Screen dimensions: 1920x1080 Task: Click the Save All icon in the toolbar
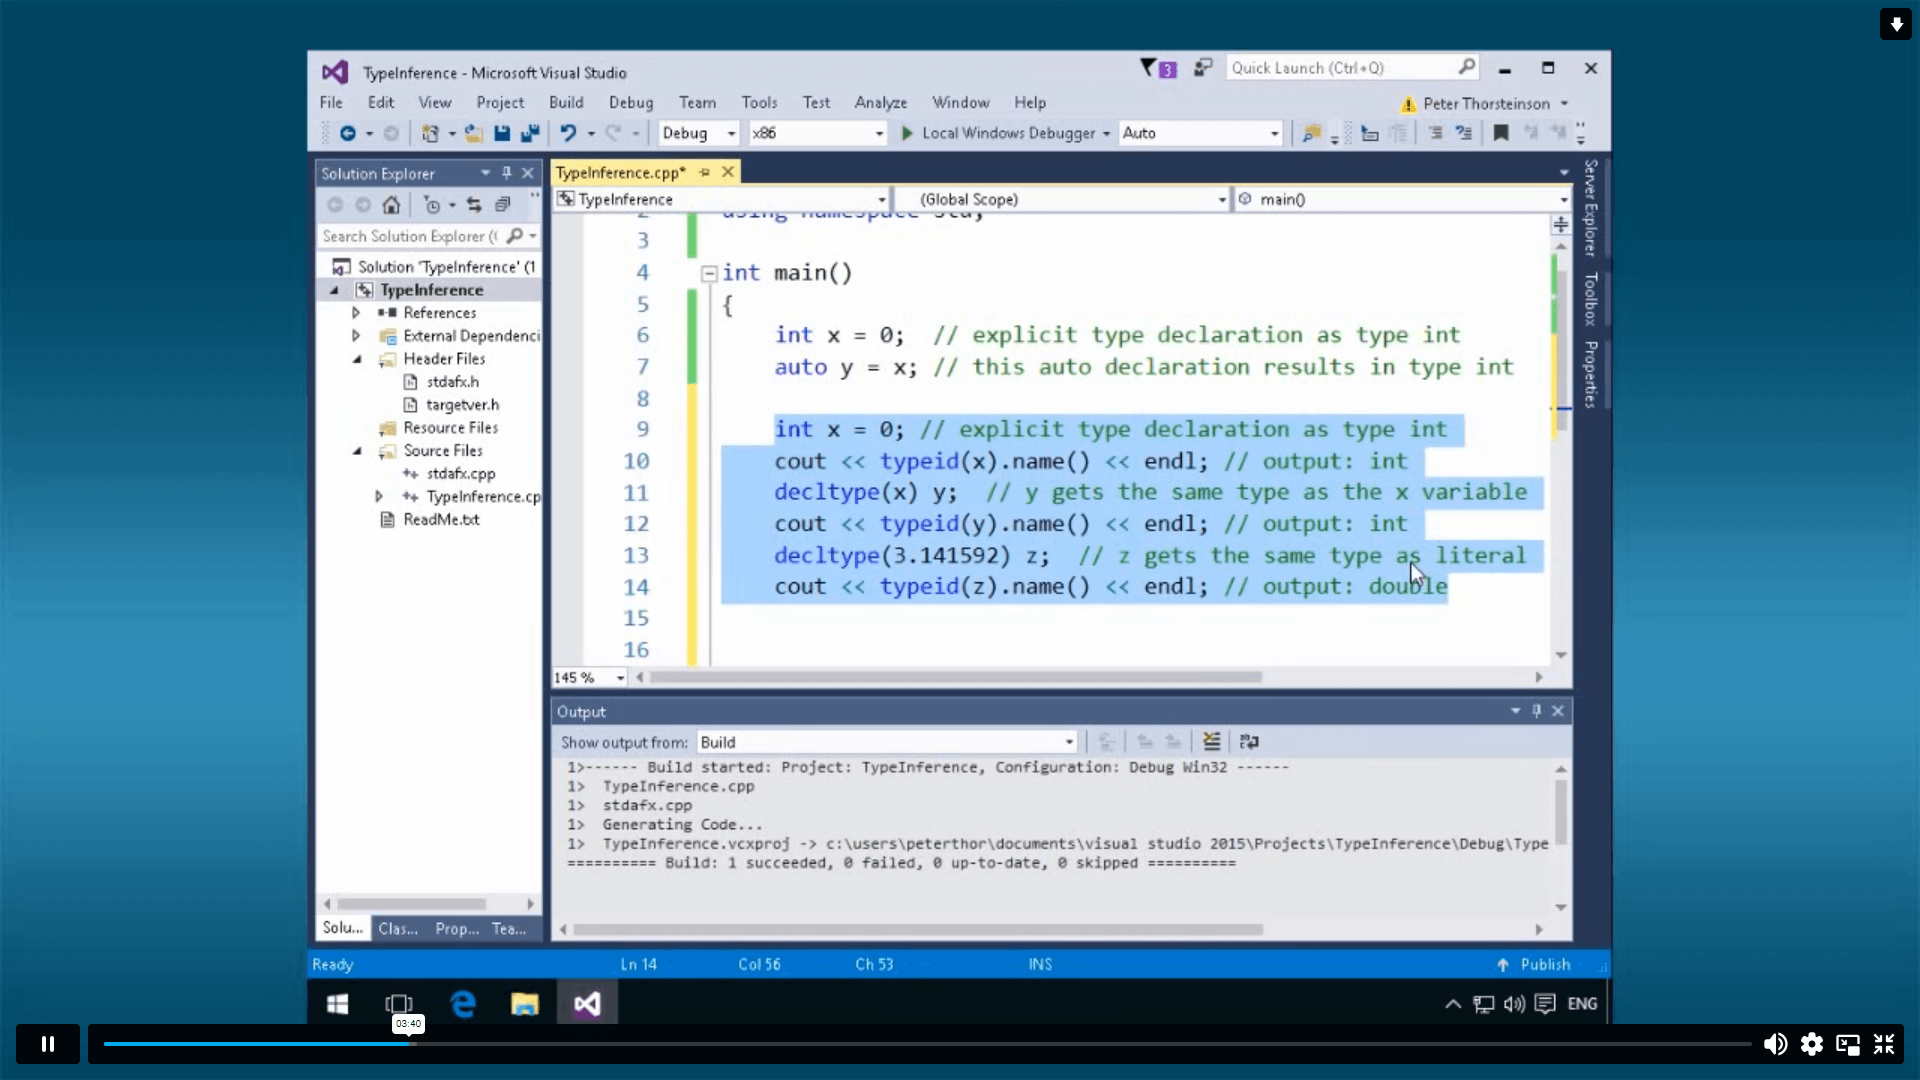click(x=531, y=133)
